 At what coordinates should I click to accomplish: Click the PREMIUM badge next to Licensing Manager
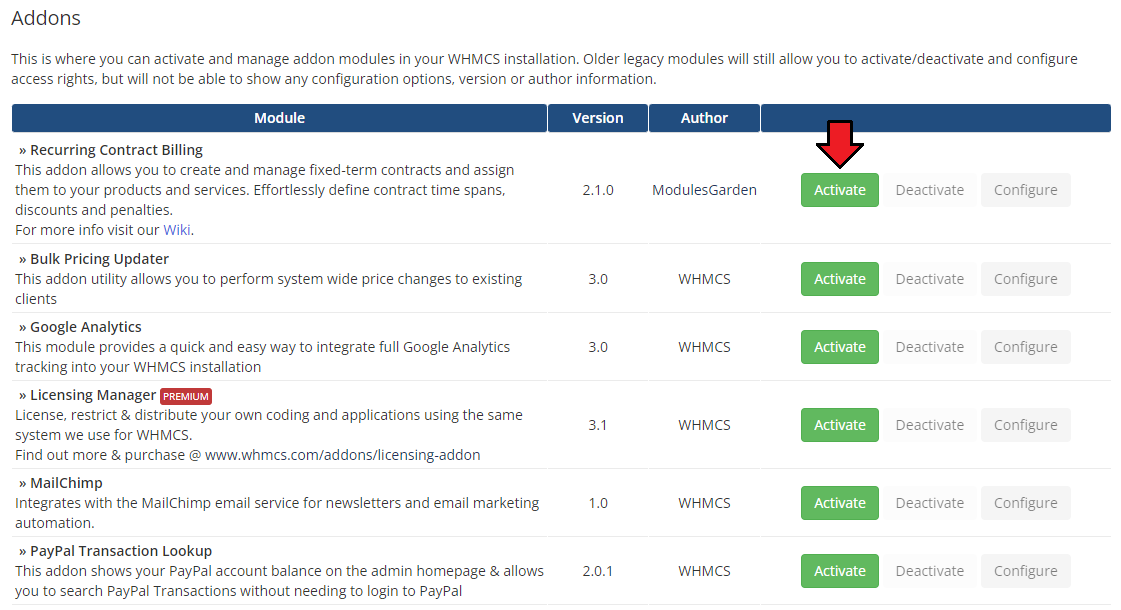(186, 396)
